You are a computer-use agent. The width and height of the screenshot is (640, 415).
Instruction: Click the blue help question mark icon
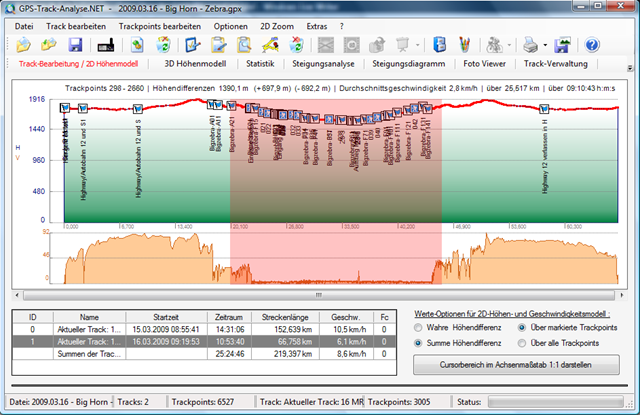point(592,45)
